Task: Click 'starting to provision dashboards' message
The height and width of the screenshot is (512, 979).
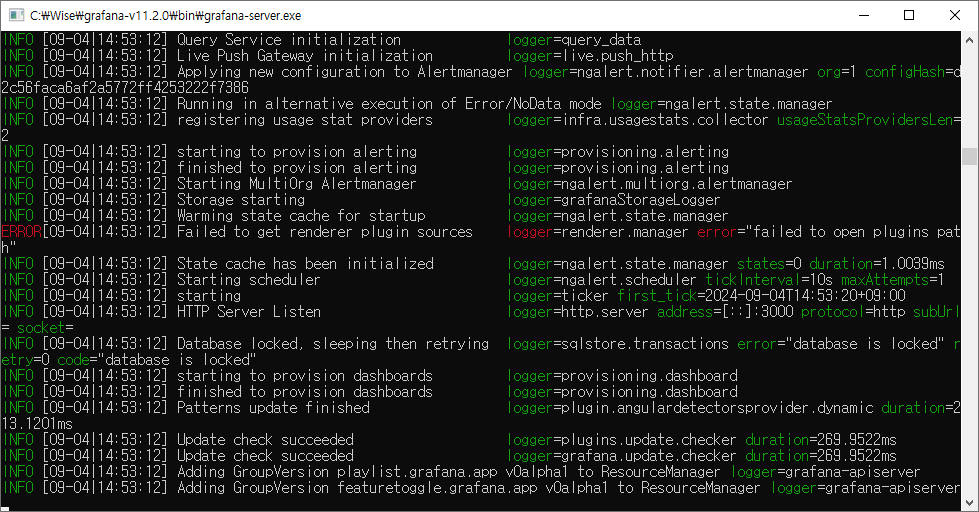Action: [305, 376]
